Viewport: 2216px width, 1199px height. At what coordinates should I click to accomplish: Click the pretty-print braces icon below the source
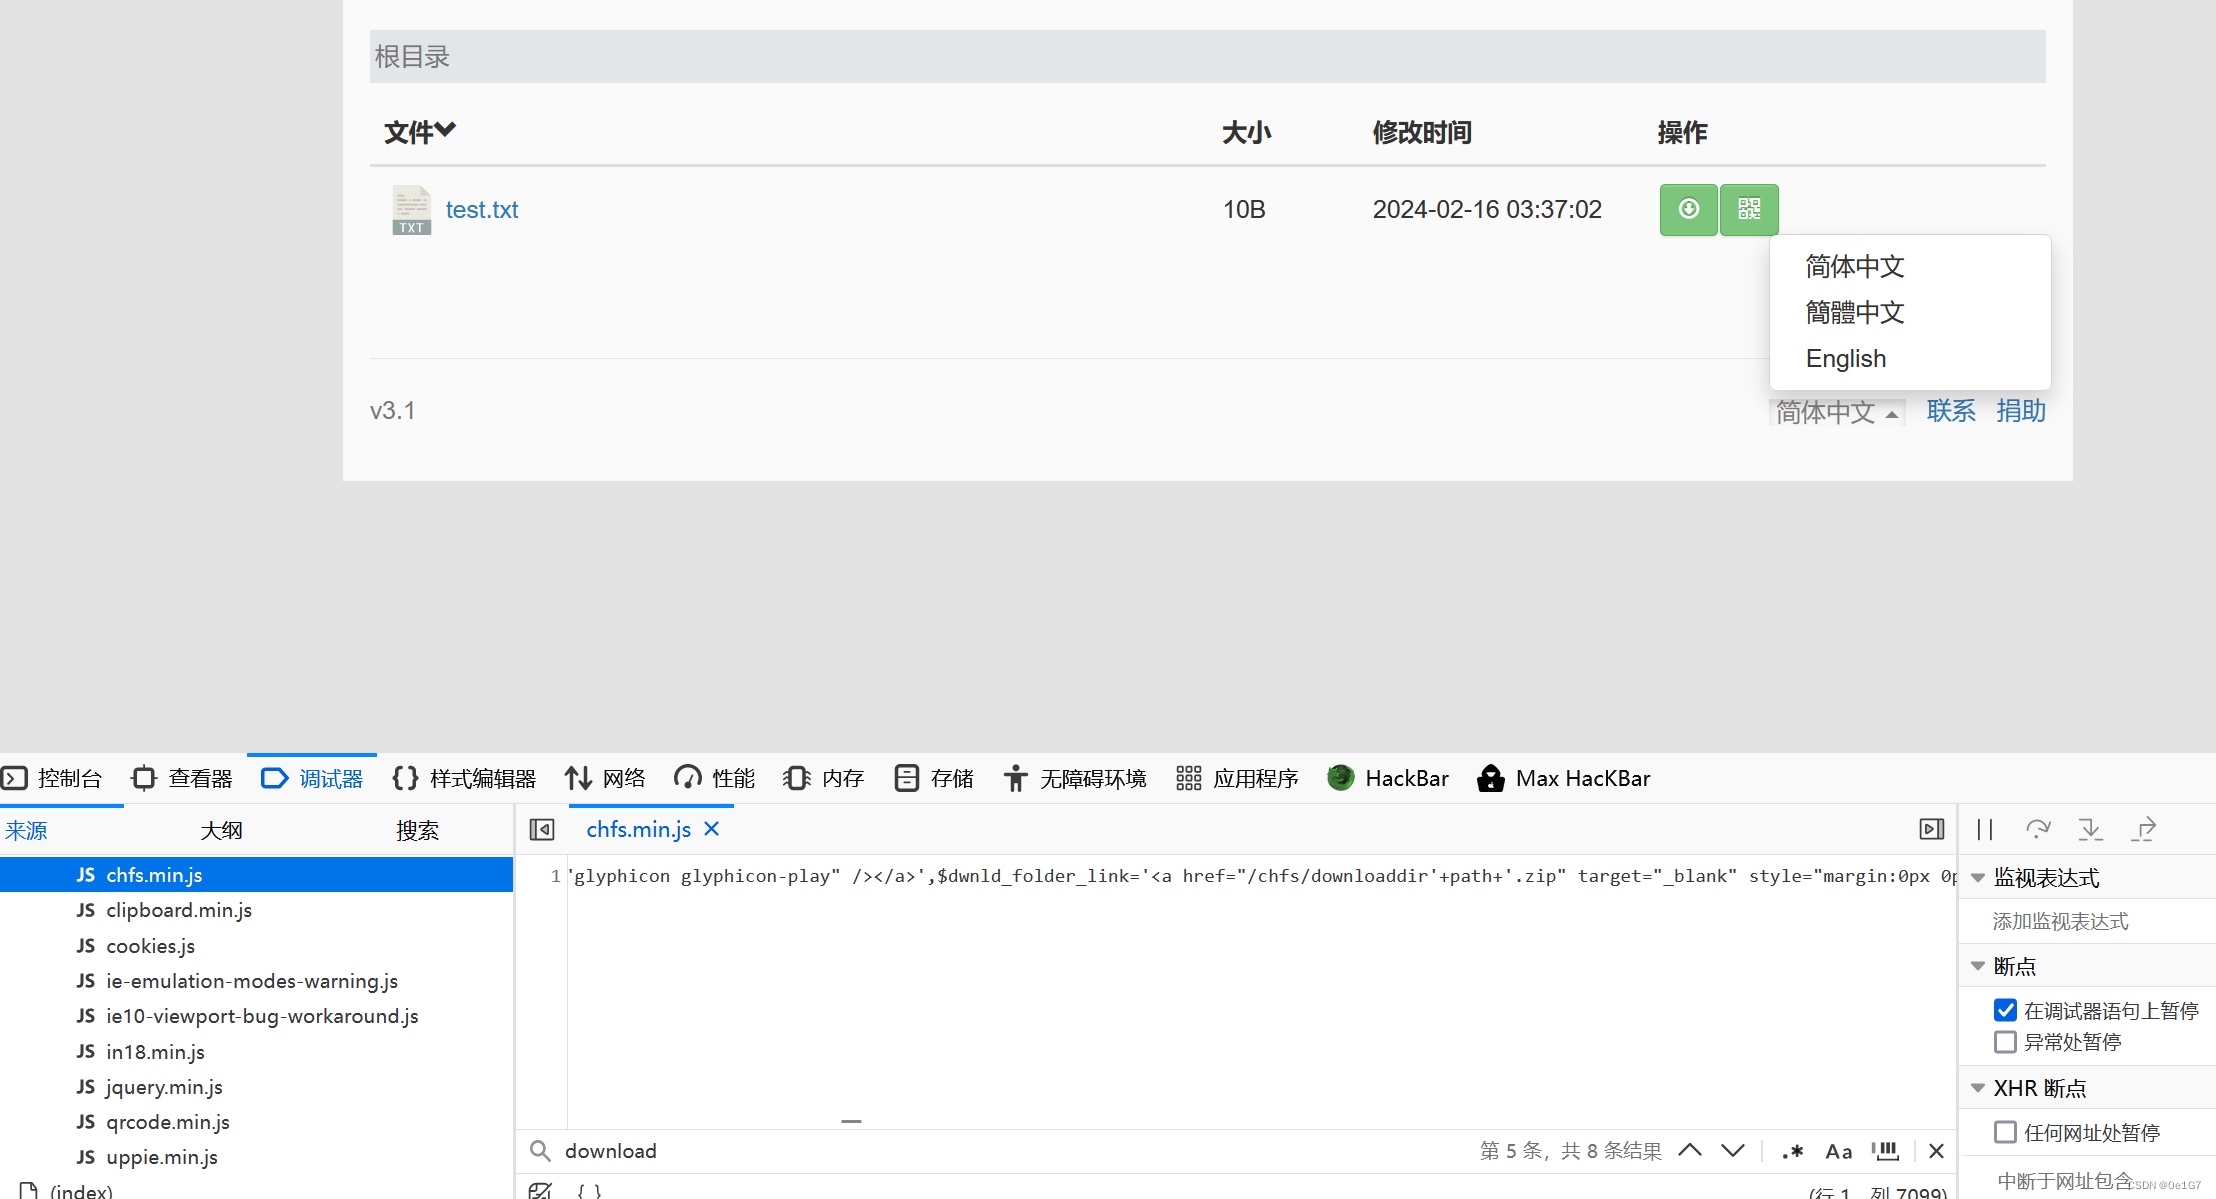pyautogui.click(x=589, y=1190)
